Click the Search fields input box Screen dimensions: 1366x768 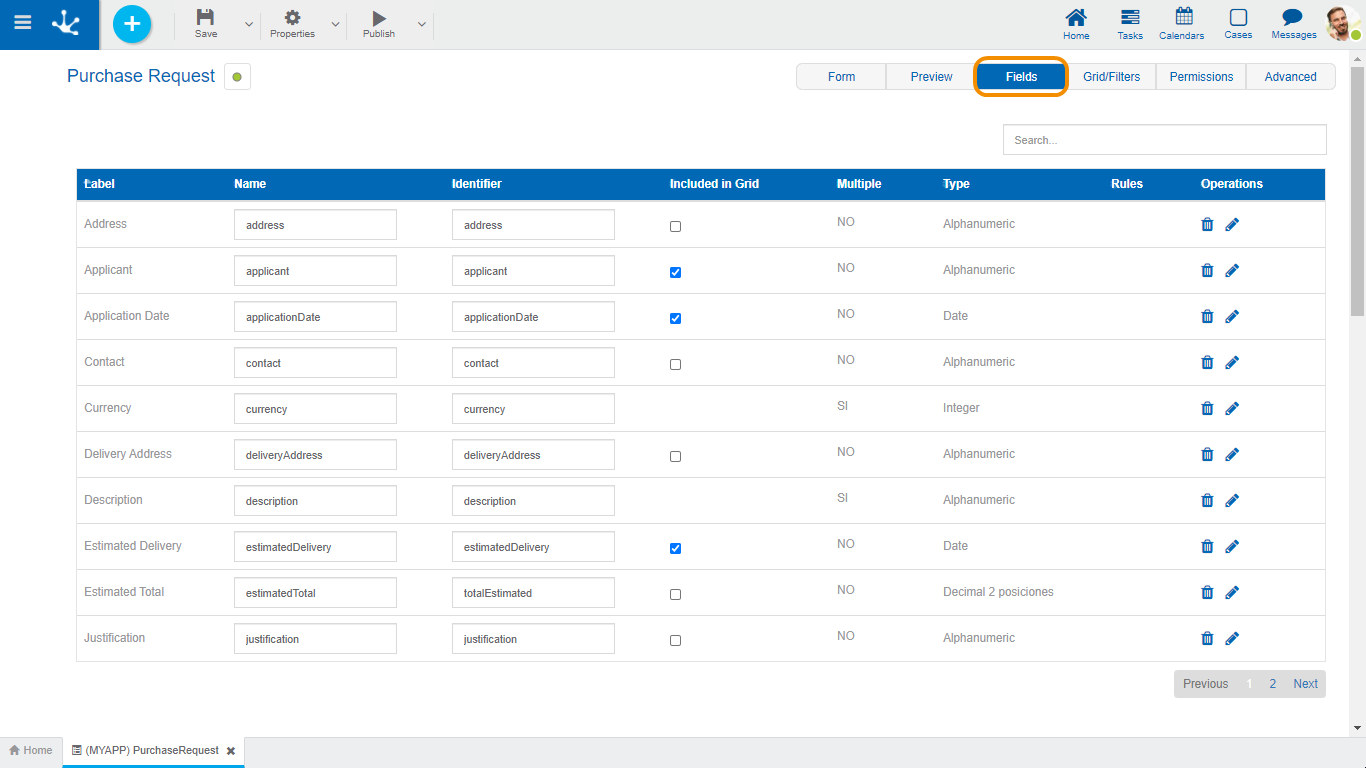[1164, 140]
